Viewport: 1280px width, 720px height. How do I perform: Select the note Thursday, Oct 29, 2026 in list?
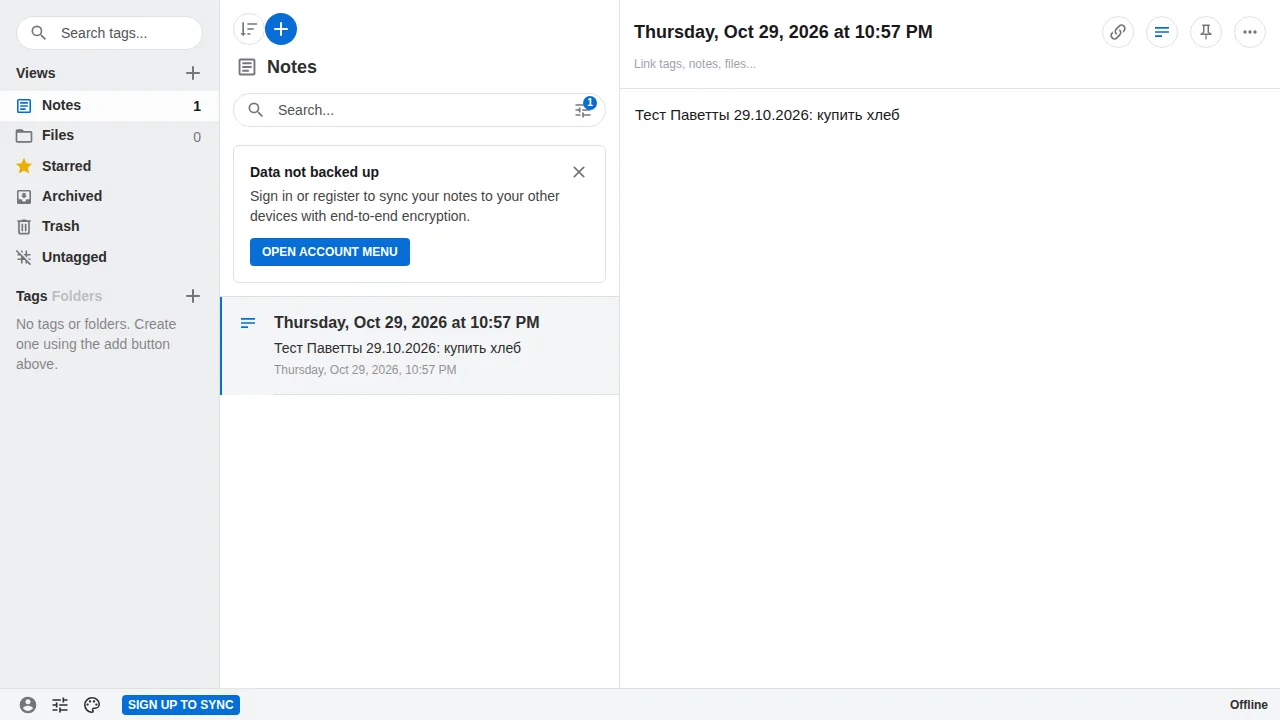pos(420,345)
